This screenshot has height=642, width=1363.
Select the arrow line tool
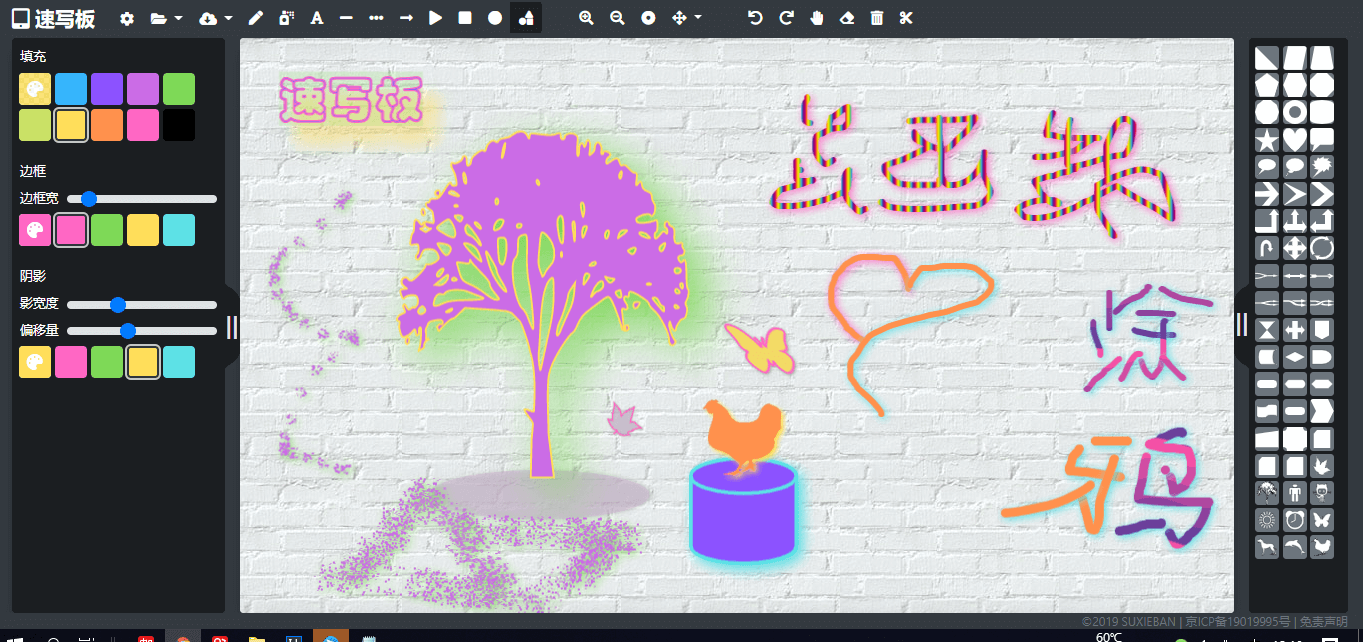pos(405,18)
